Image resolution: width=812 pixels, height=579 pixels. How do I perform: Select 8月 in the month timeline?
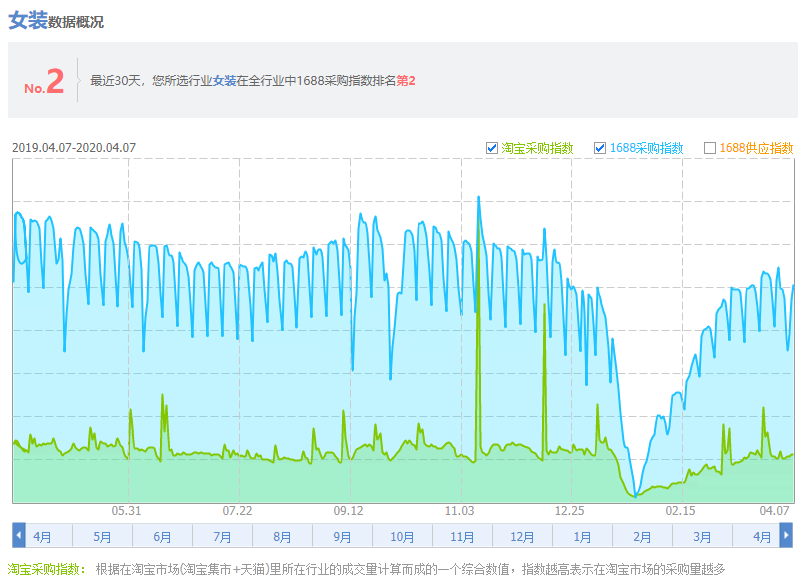pyautogui.click(x=282, y=537)
